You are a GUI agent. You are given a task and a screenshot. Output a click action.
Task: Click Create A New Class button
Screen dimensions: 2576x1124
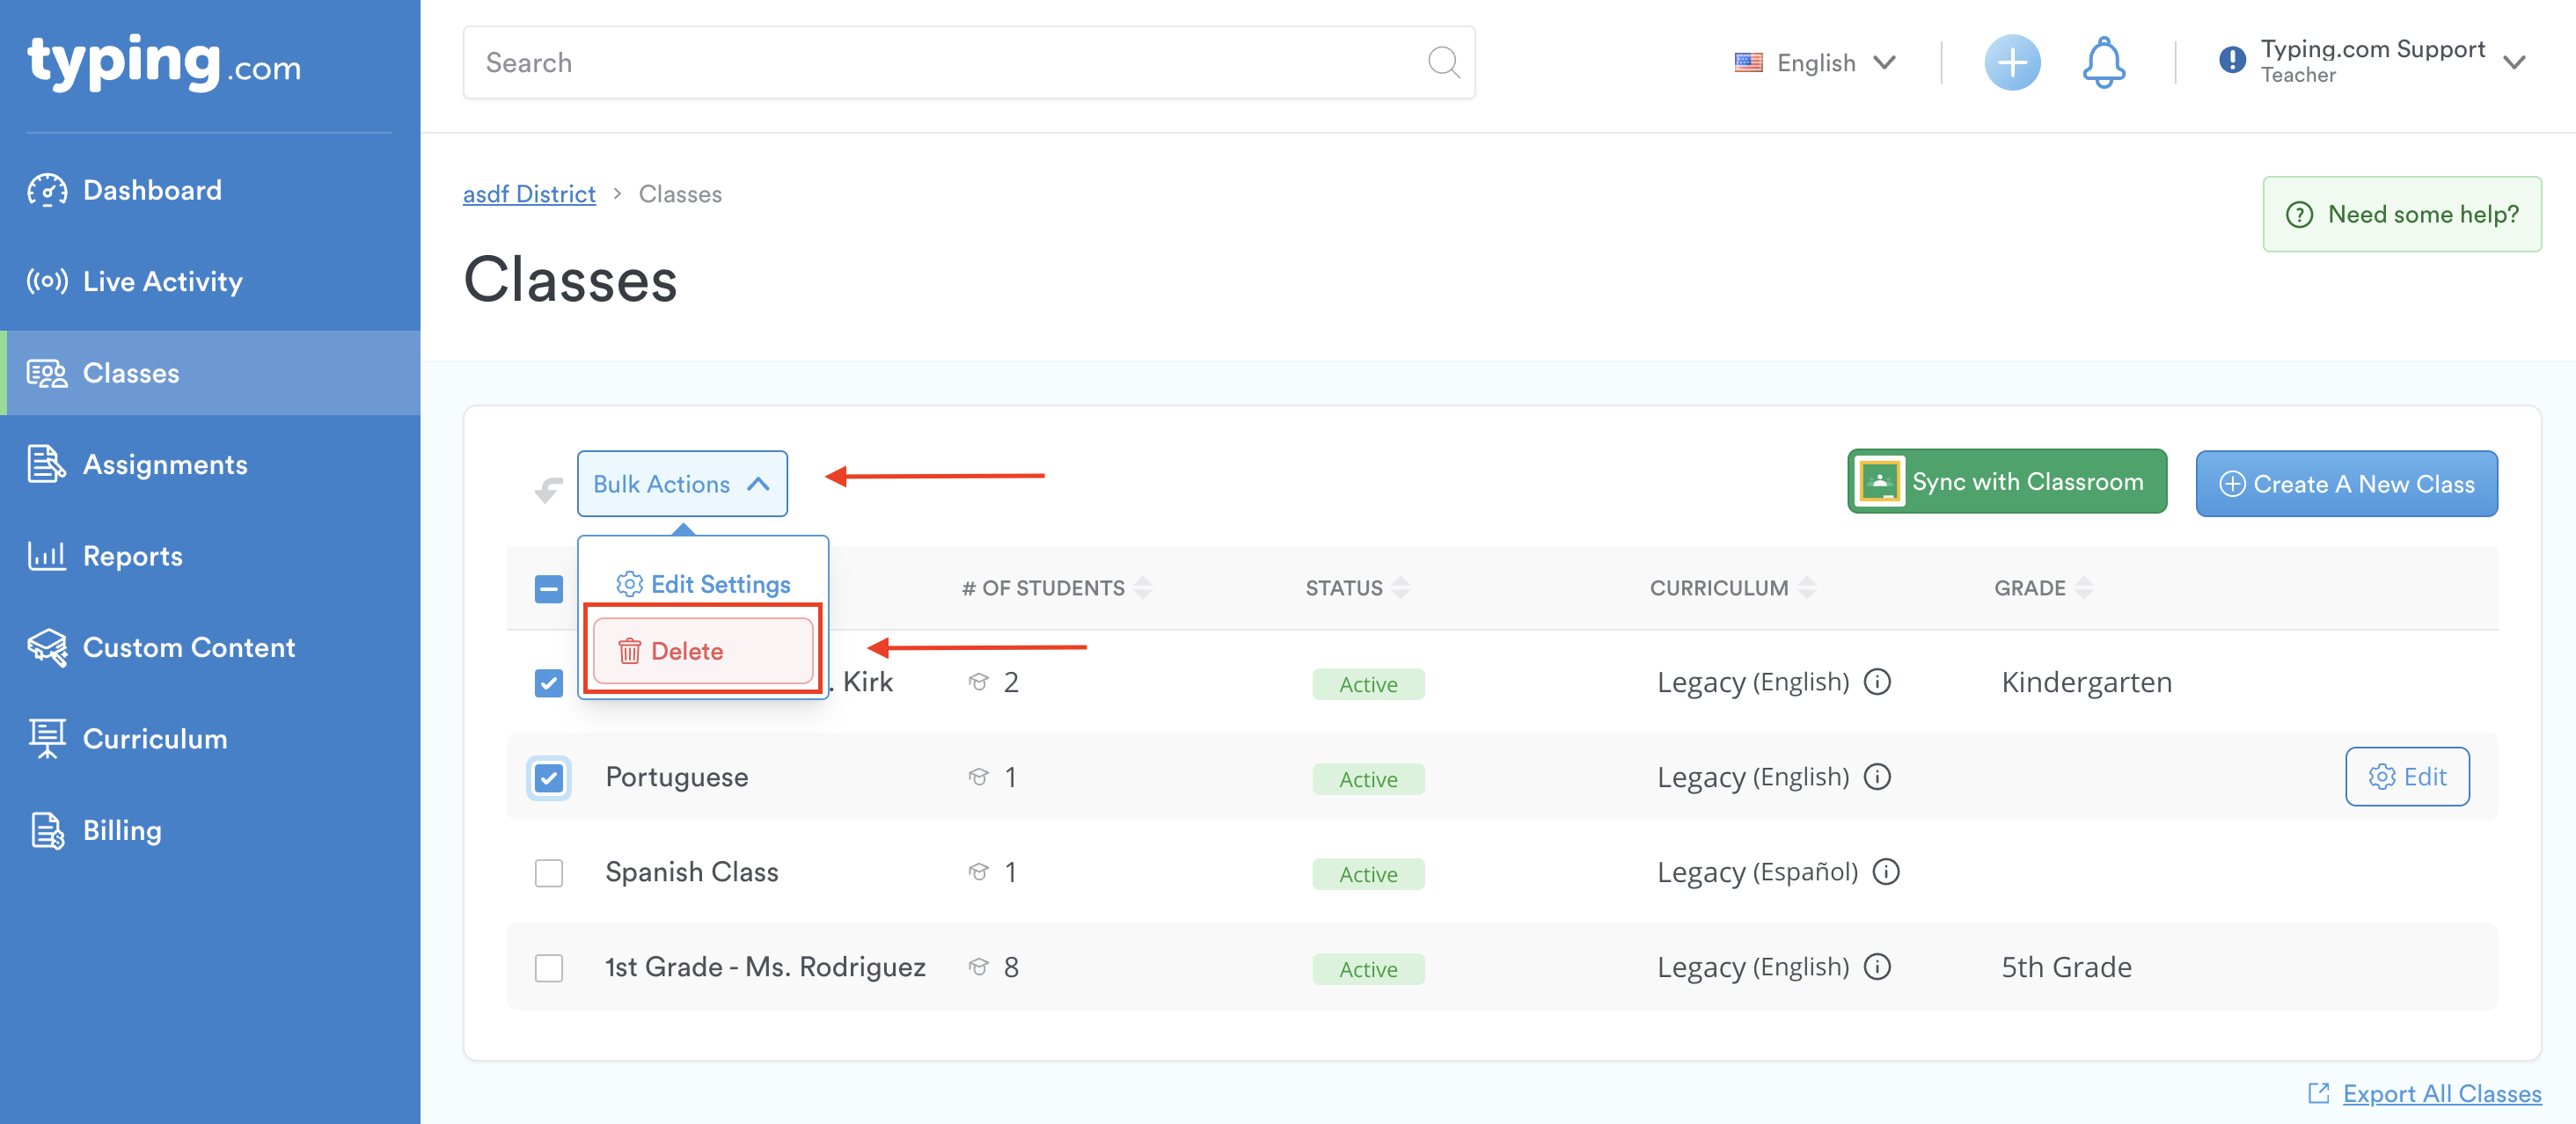(2346, 484)
